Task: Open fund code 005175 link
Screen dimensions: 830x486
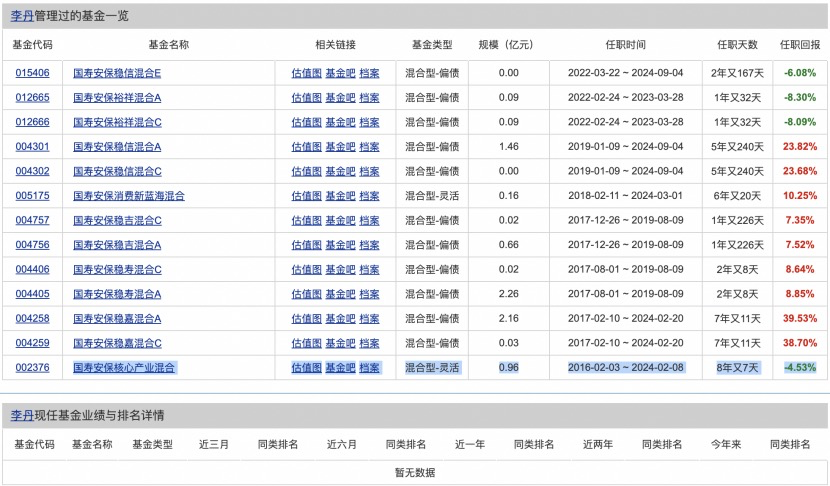Action: (x=32, y=196)
